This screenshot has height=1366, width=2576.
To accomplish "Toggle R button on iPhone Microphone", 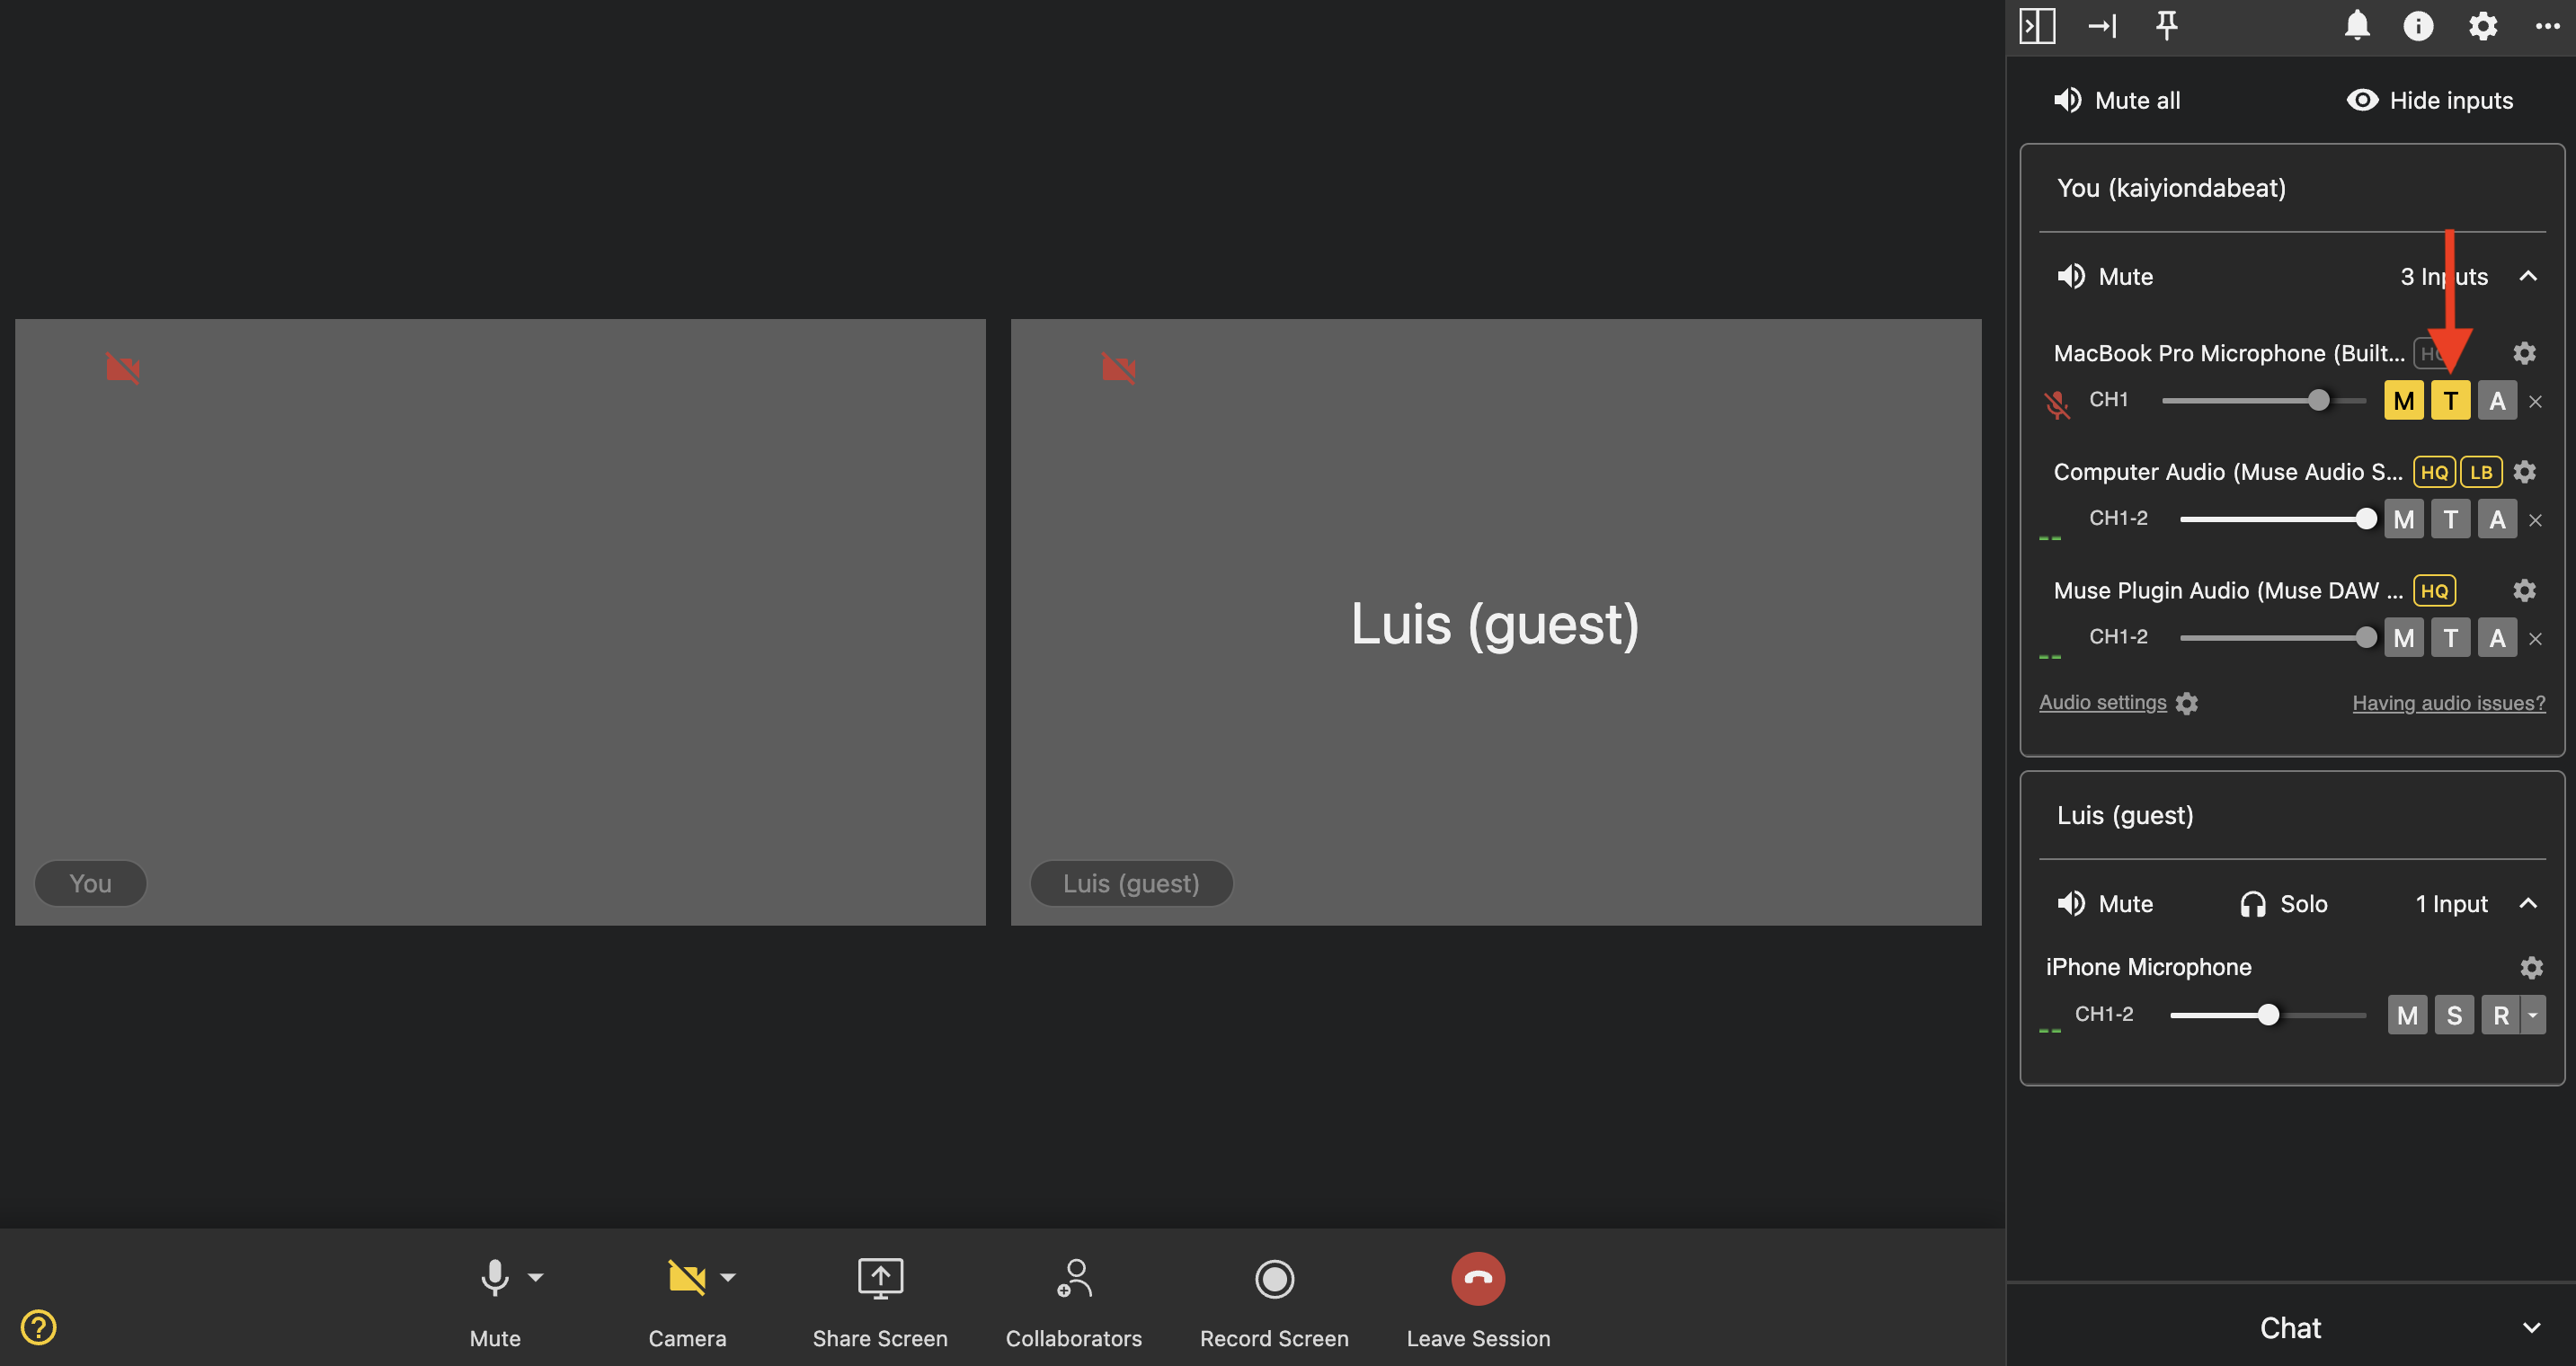I will coord(2500,1015).
